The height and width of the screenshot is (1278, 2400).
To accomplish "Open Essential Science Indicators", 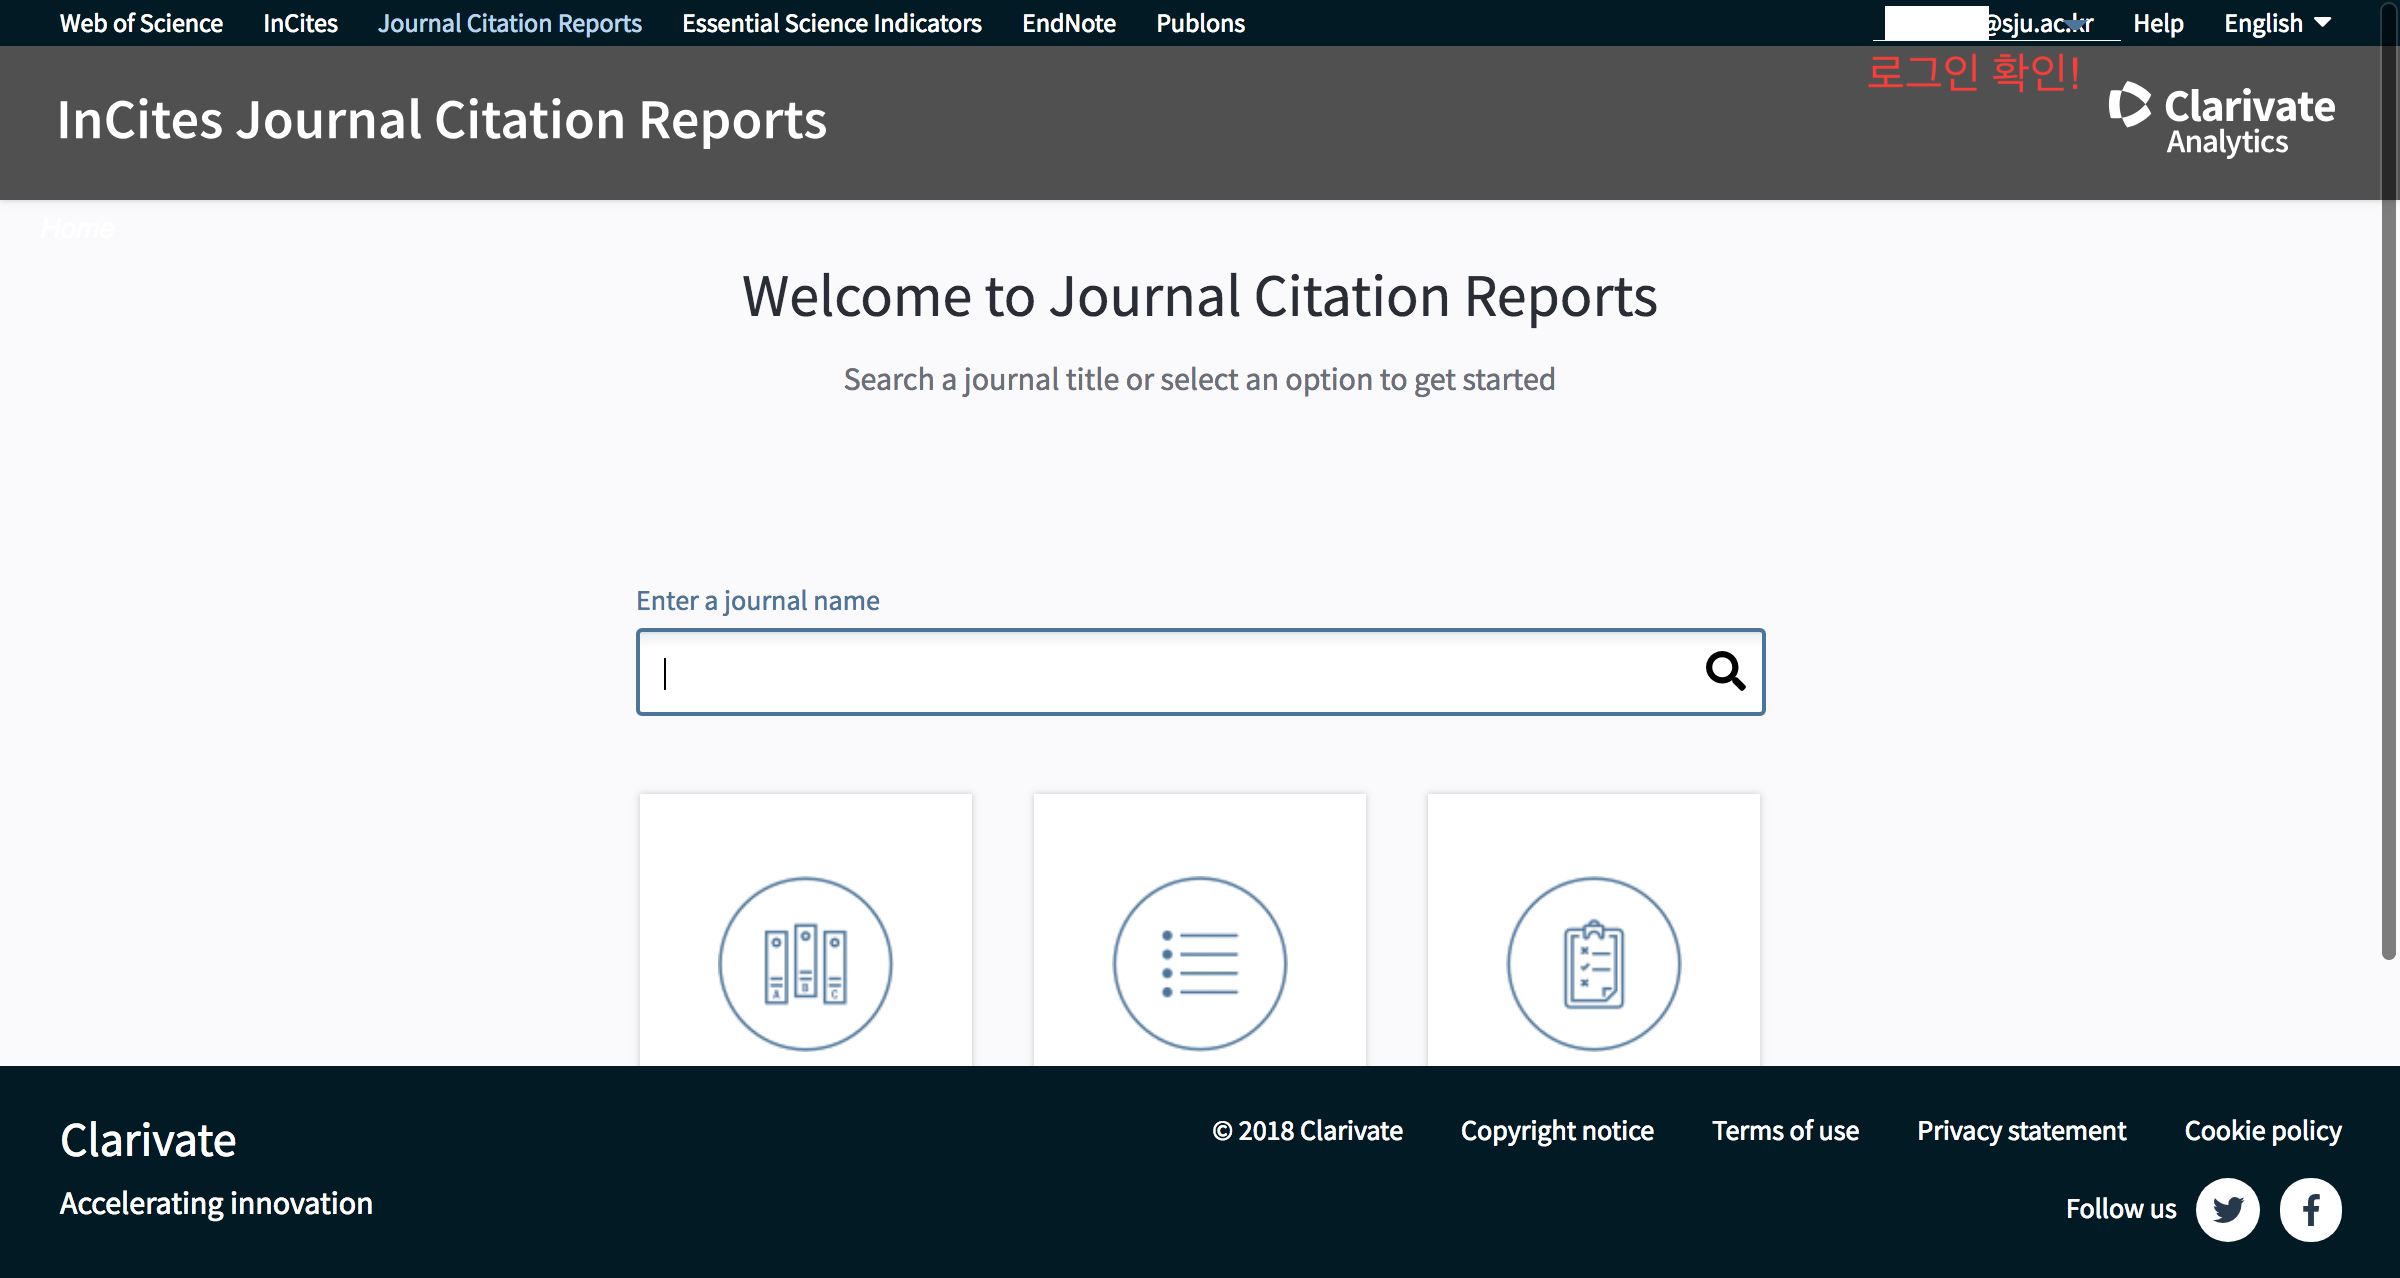I will click(x=831, y=23).
